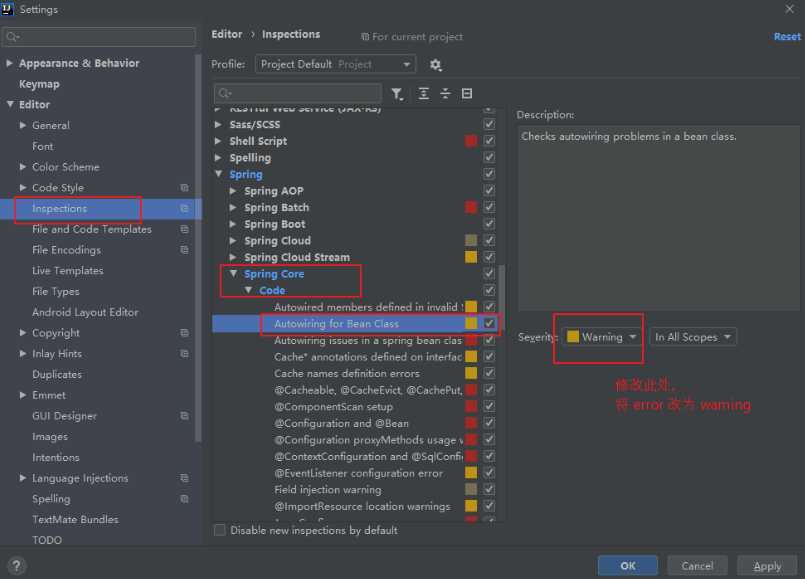Toggle the Spring Boot inspections checkbox

pyautogui.click(x=489, y=224)
